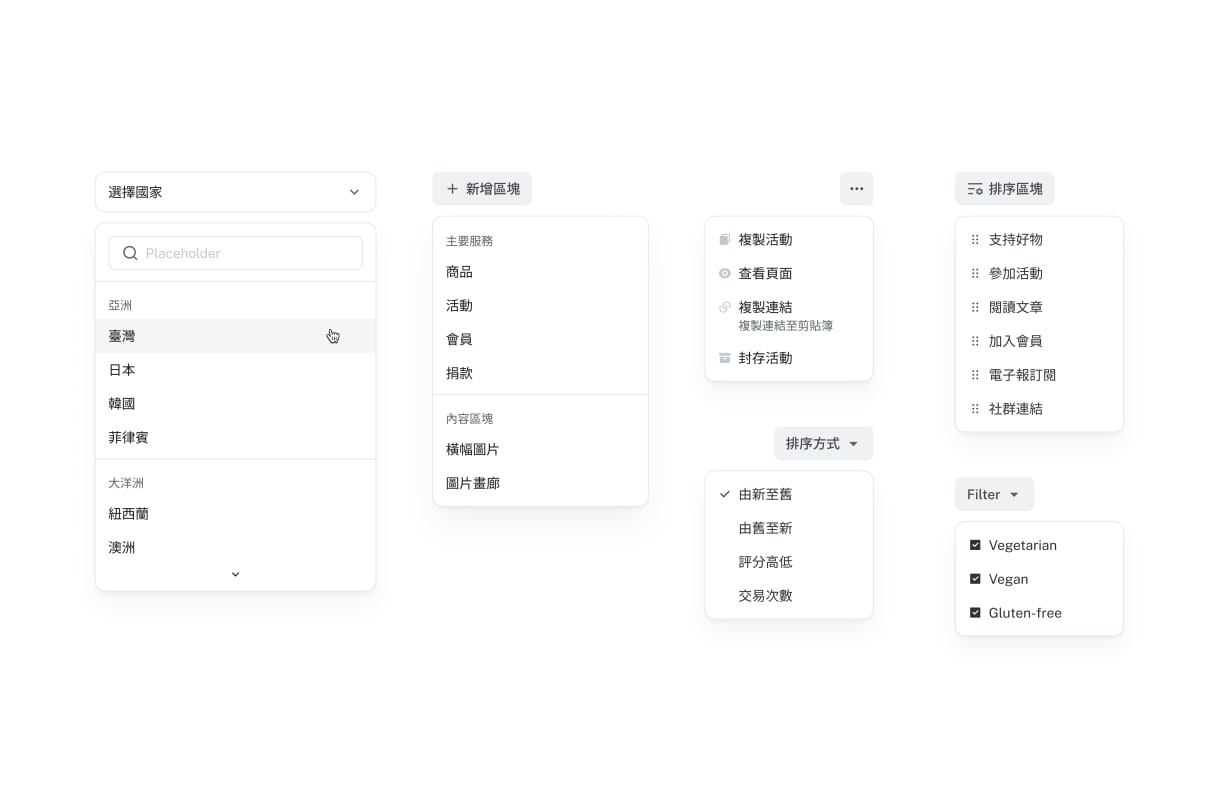Click the plus icon beside 新增區塊
The width and height of the screenshot is (1218, 808).
[x=452, y=189]
